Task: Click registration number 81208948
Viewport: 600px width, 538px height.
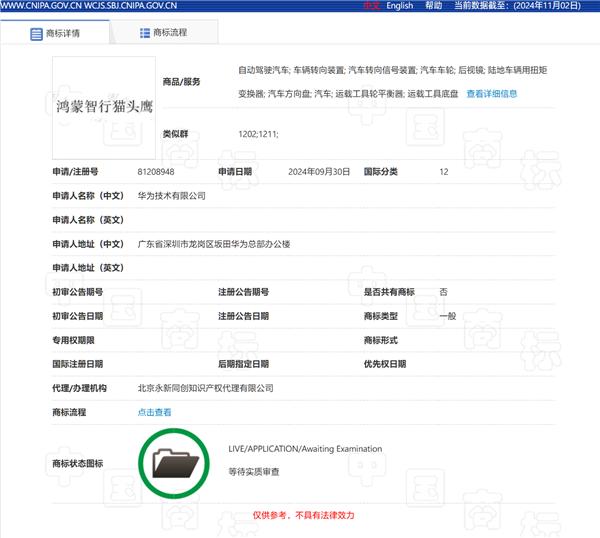Action: [x=156, y=172]
